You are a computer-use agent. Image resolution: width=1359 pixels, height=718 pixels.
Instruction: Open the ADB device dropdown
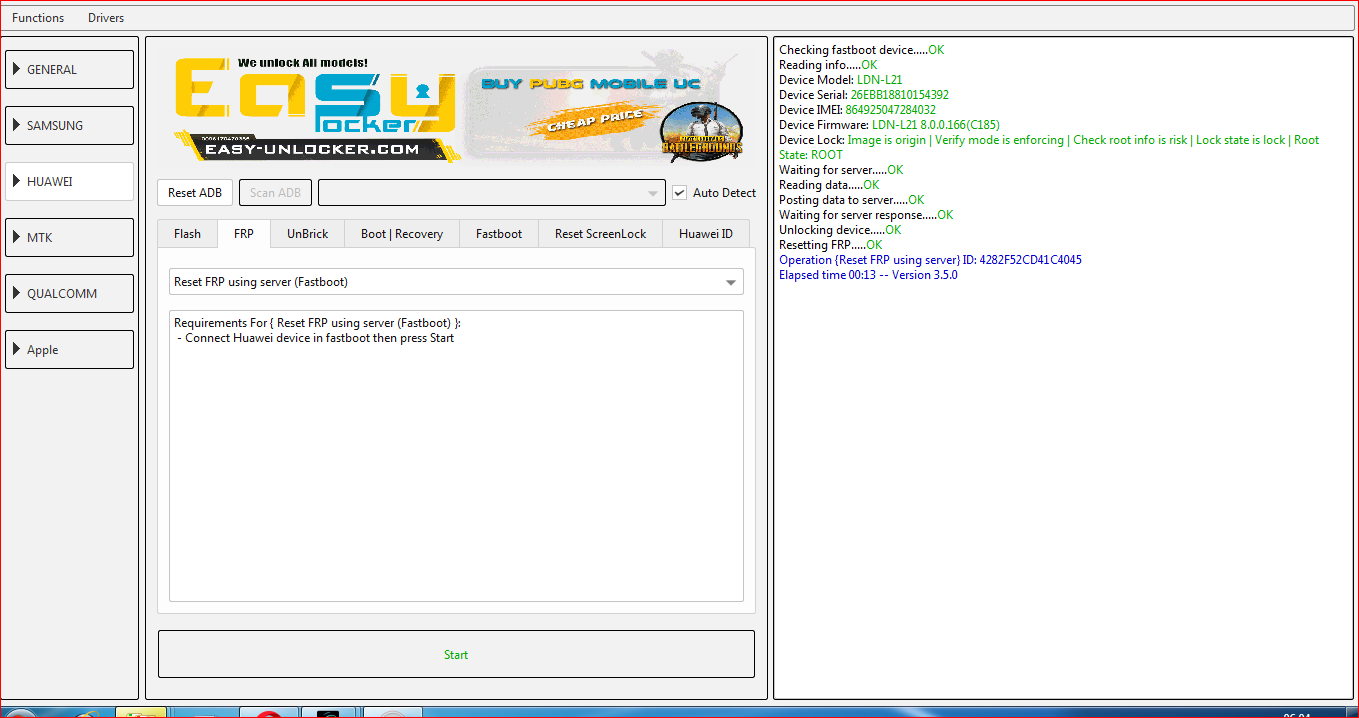(491, 193)
